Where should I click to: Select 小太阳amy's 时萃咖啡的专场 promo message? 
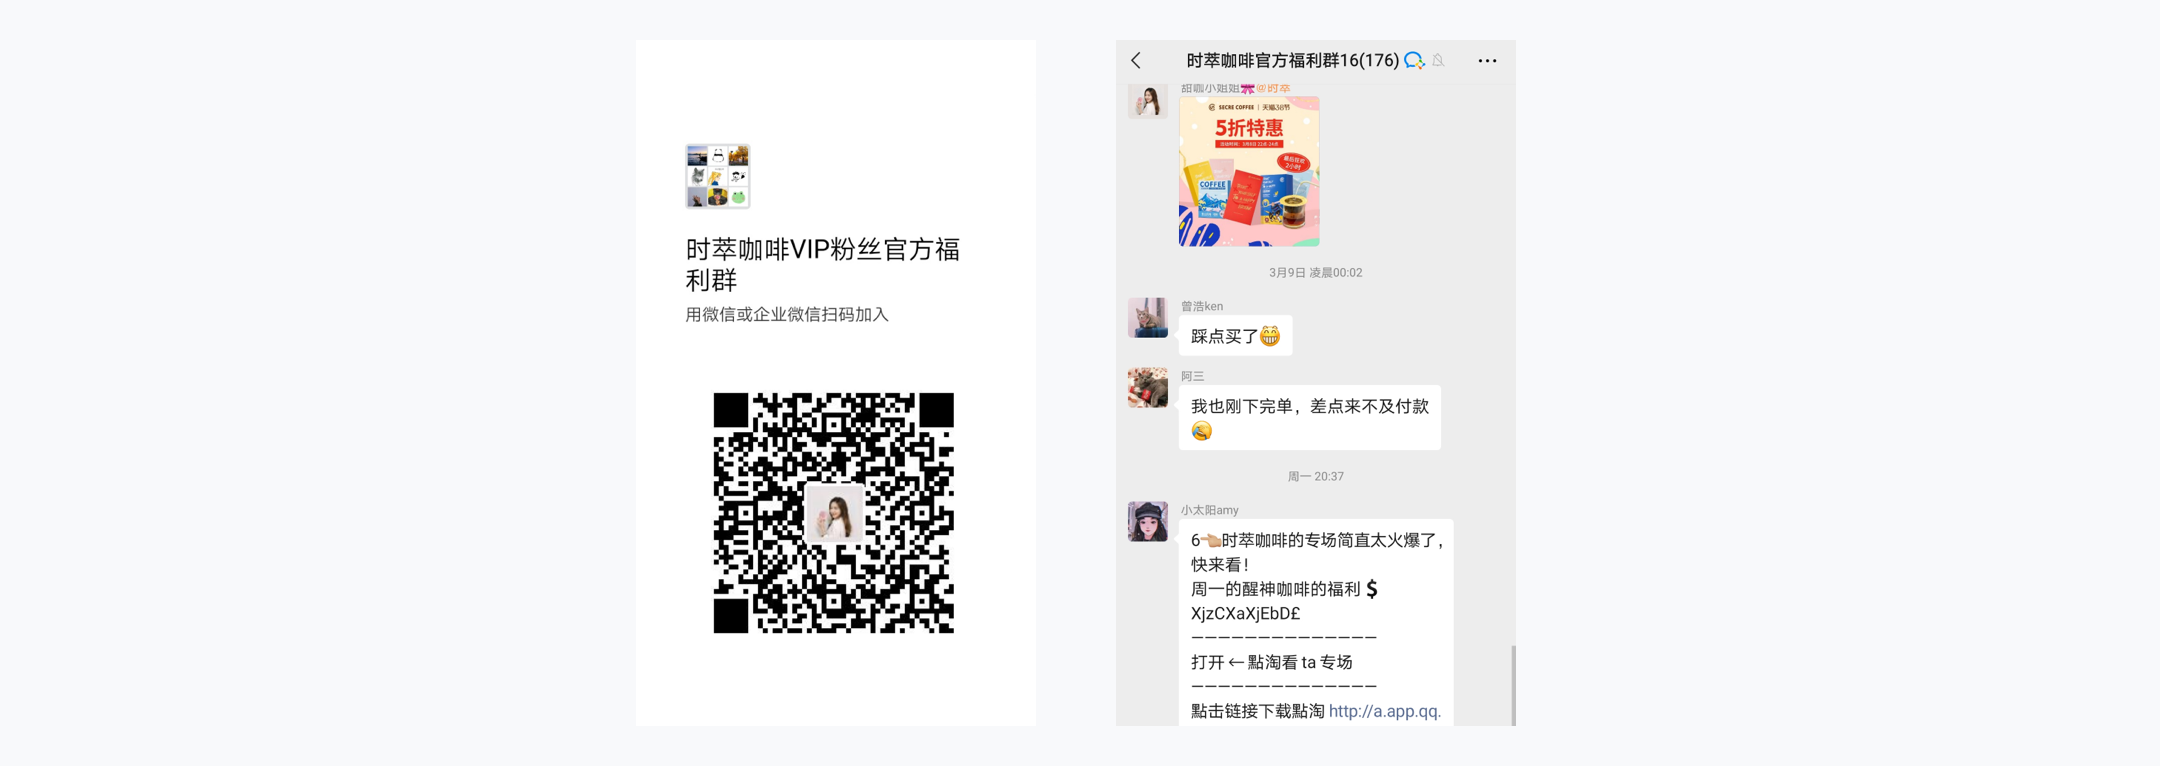pos(1316,624)
